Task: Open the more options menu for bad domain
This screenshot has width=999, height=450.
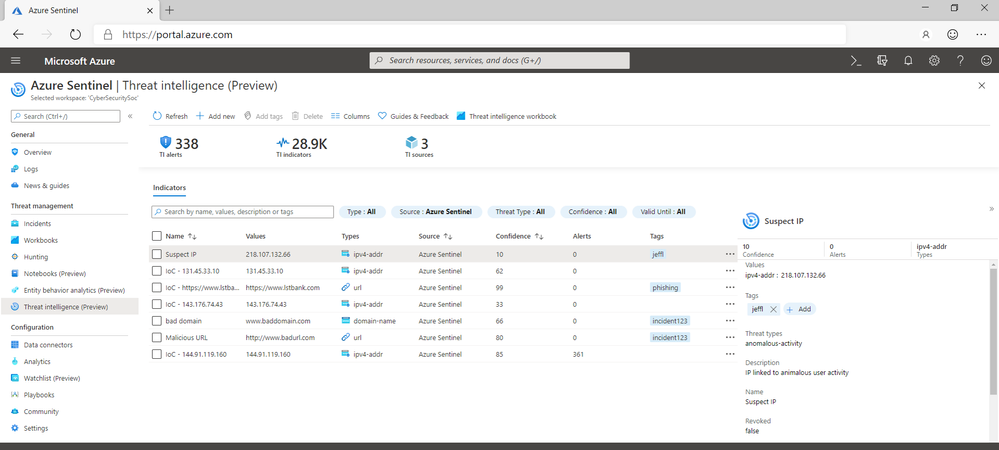Action: pos(729,321)
